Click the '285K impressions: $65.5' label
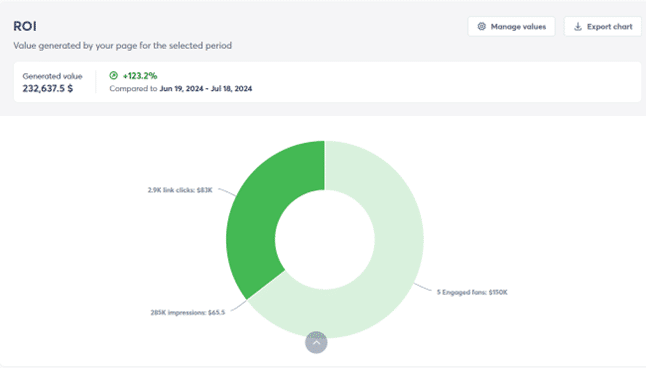646x368 pixels. (188, 312)
